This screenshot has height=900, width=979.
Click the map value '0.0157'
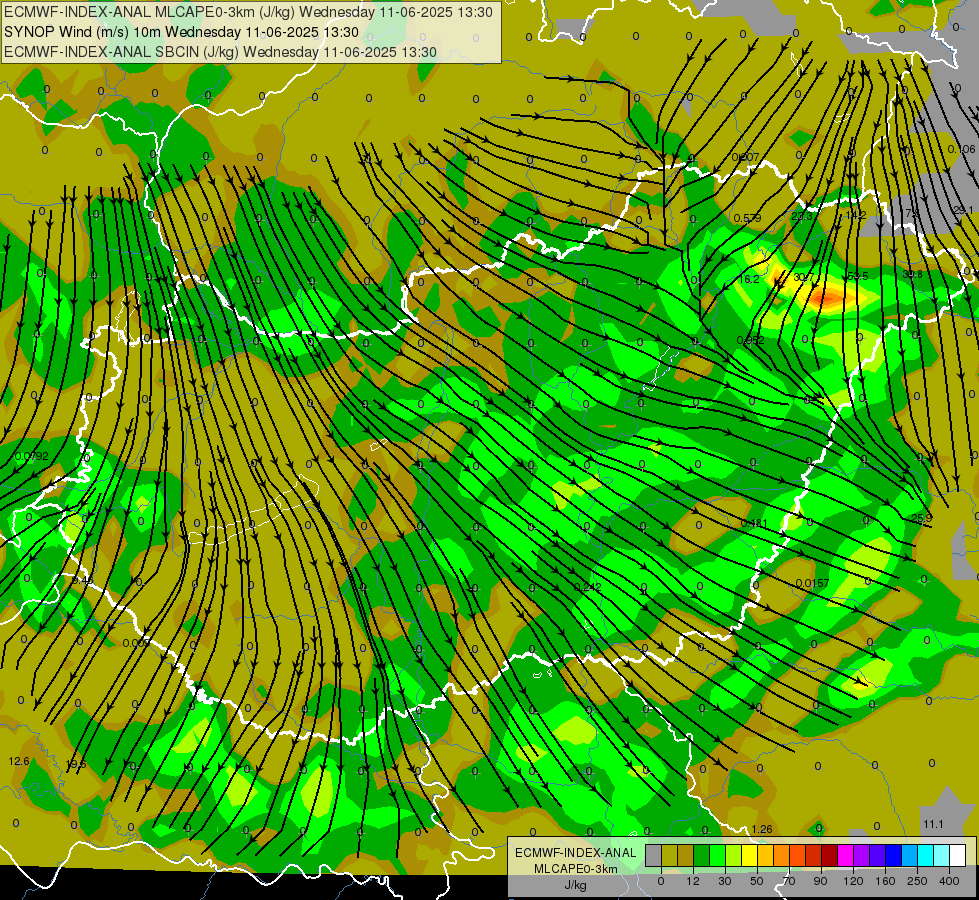(x=812, y=584)
